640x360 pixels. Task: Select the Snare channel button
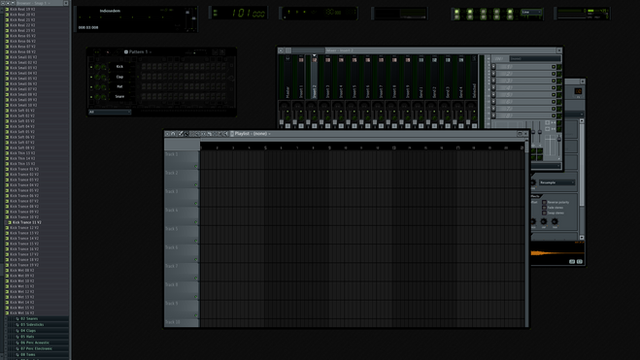tap(120, 97)
